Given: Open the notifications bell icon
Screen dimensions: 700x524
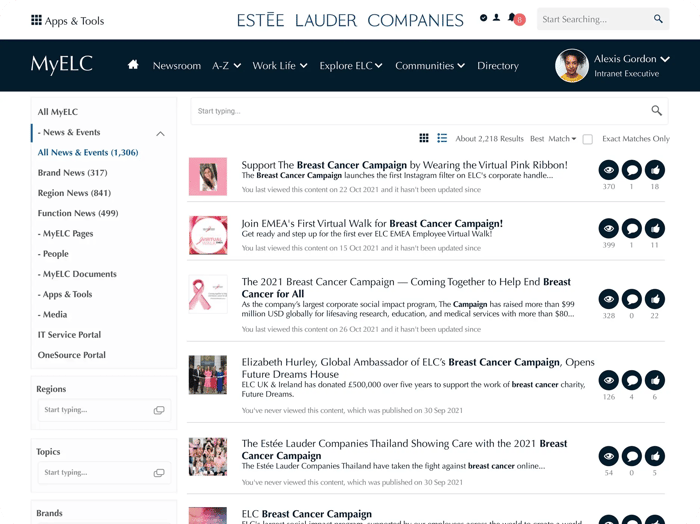Looking at the screenshot, I should tap(512, 18).
